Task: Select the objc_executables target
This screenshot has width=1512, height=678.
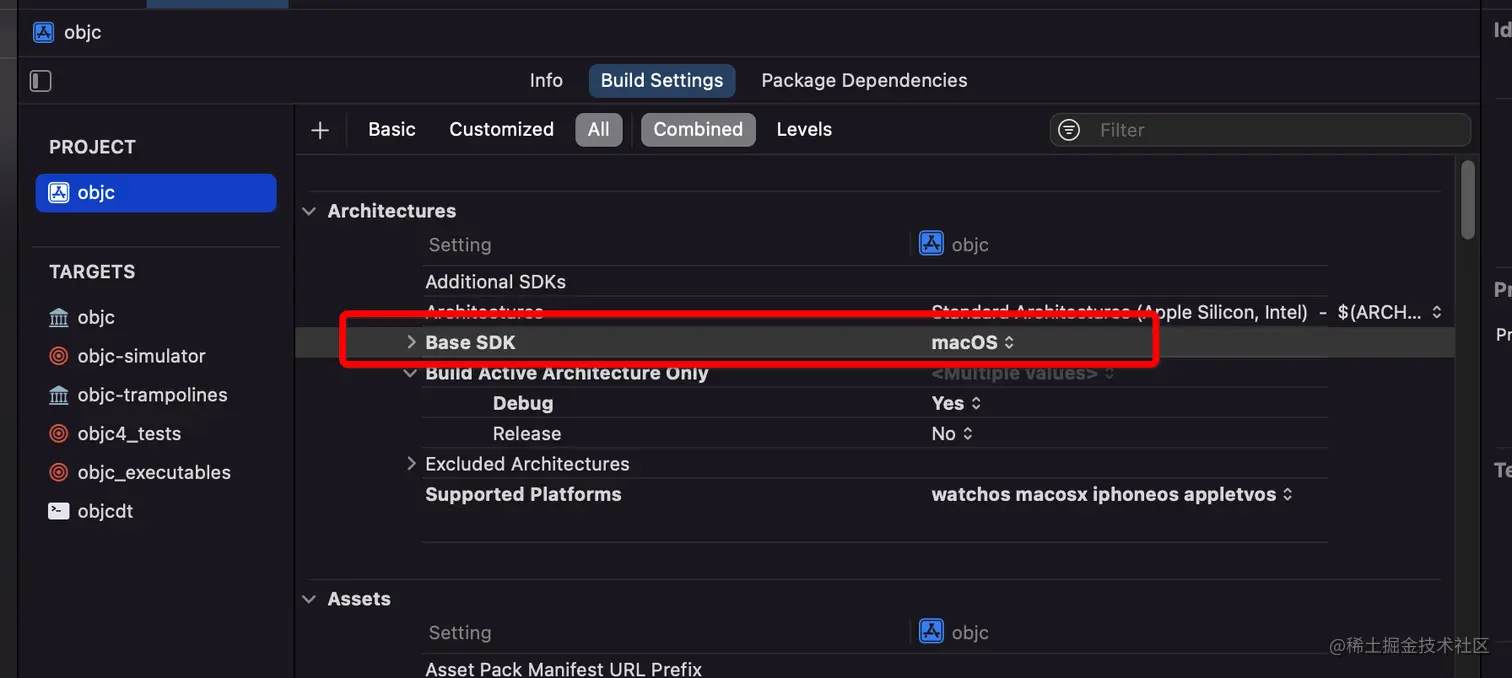Action: pyautogui.click(x=156, y=473)
